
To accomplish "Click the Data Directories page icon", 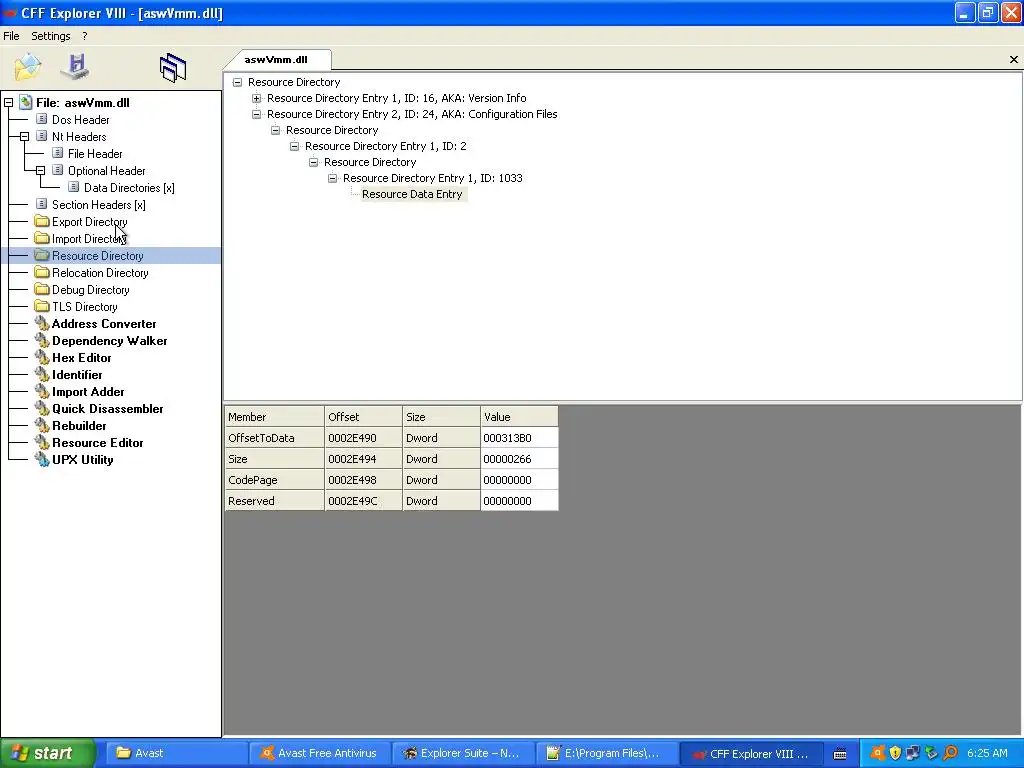I will point(74,187).
